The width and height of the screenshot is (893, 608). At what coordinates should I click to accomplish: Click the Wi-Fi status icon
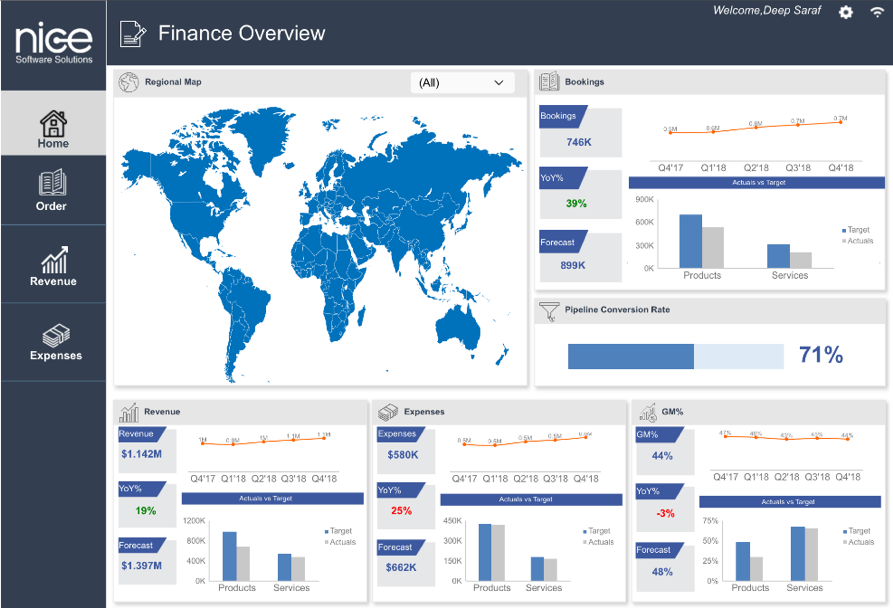(x=877, y=12)
